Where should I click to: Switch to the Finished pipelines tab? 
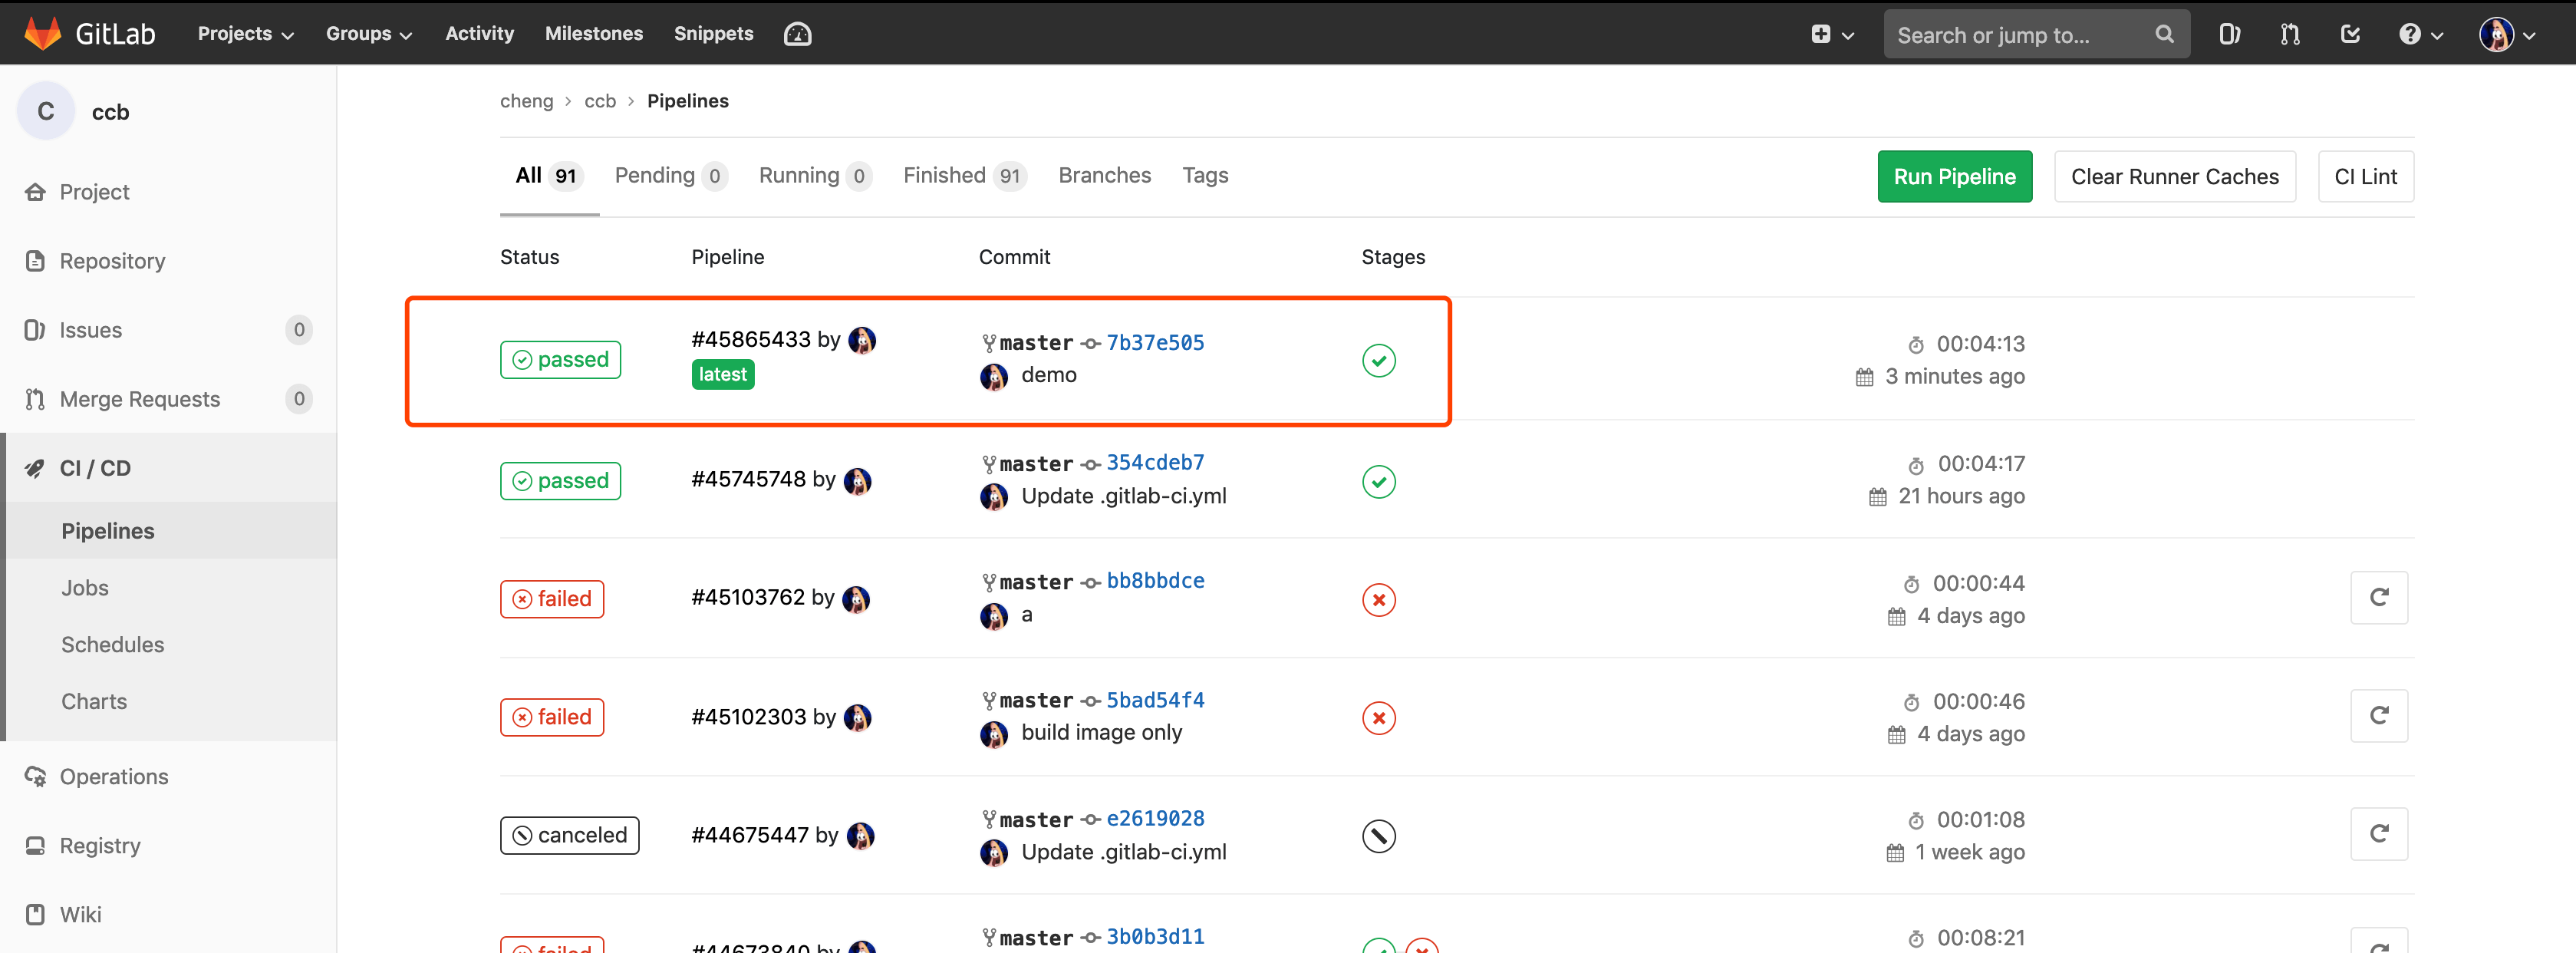944,175
